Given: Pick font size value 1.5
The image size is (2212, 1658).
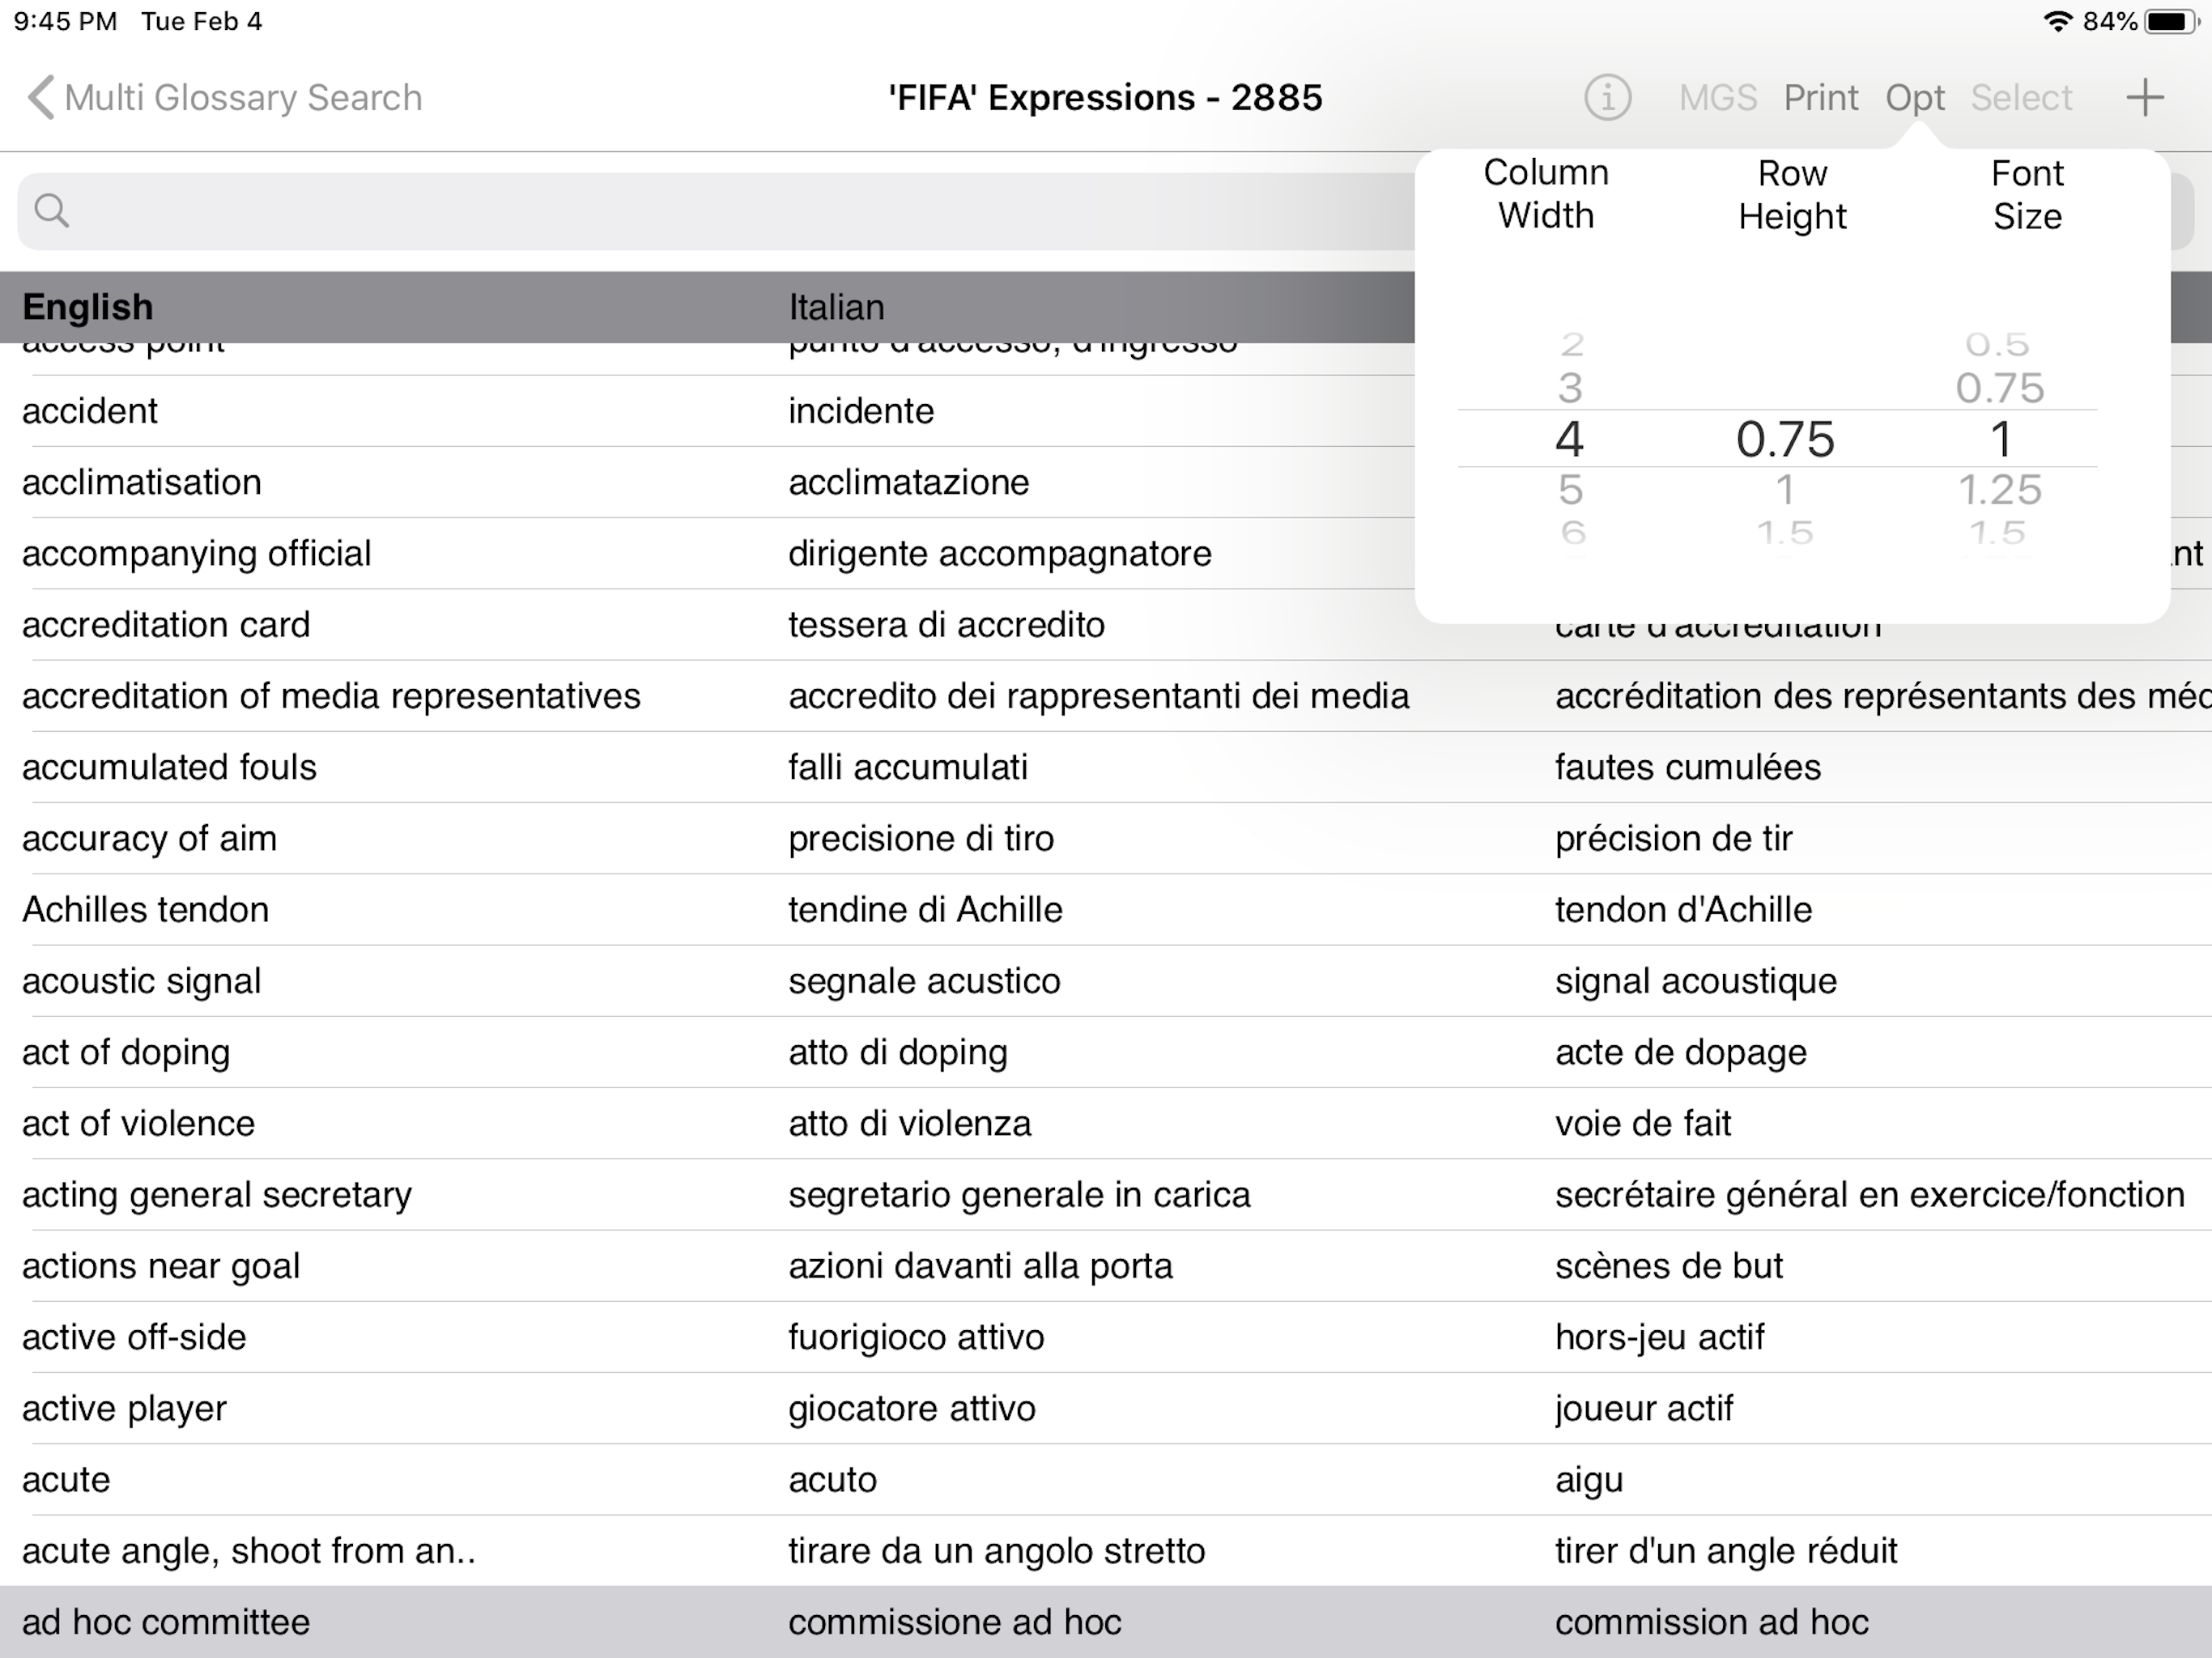Looking at the screenshot, I should tap(1998, 532).
